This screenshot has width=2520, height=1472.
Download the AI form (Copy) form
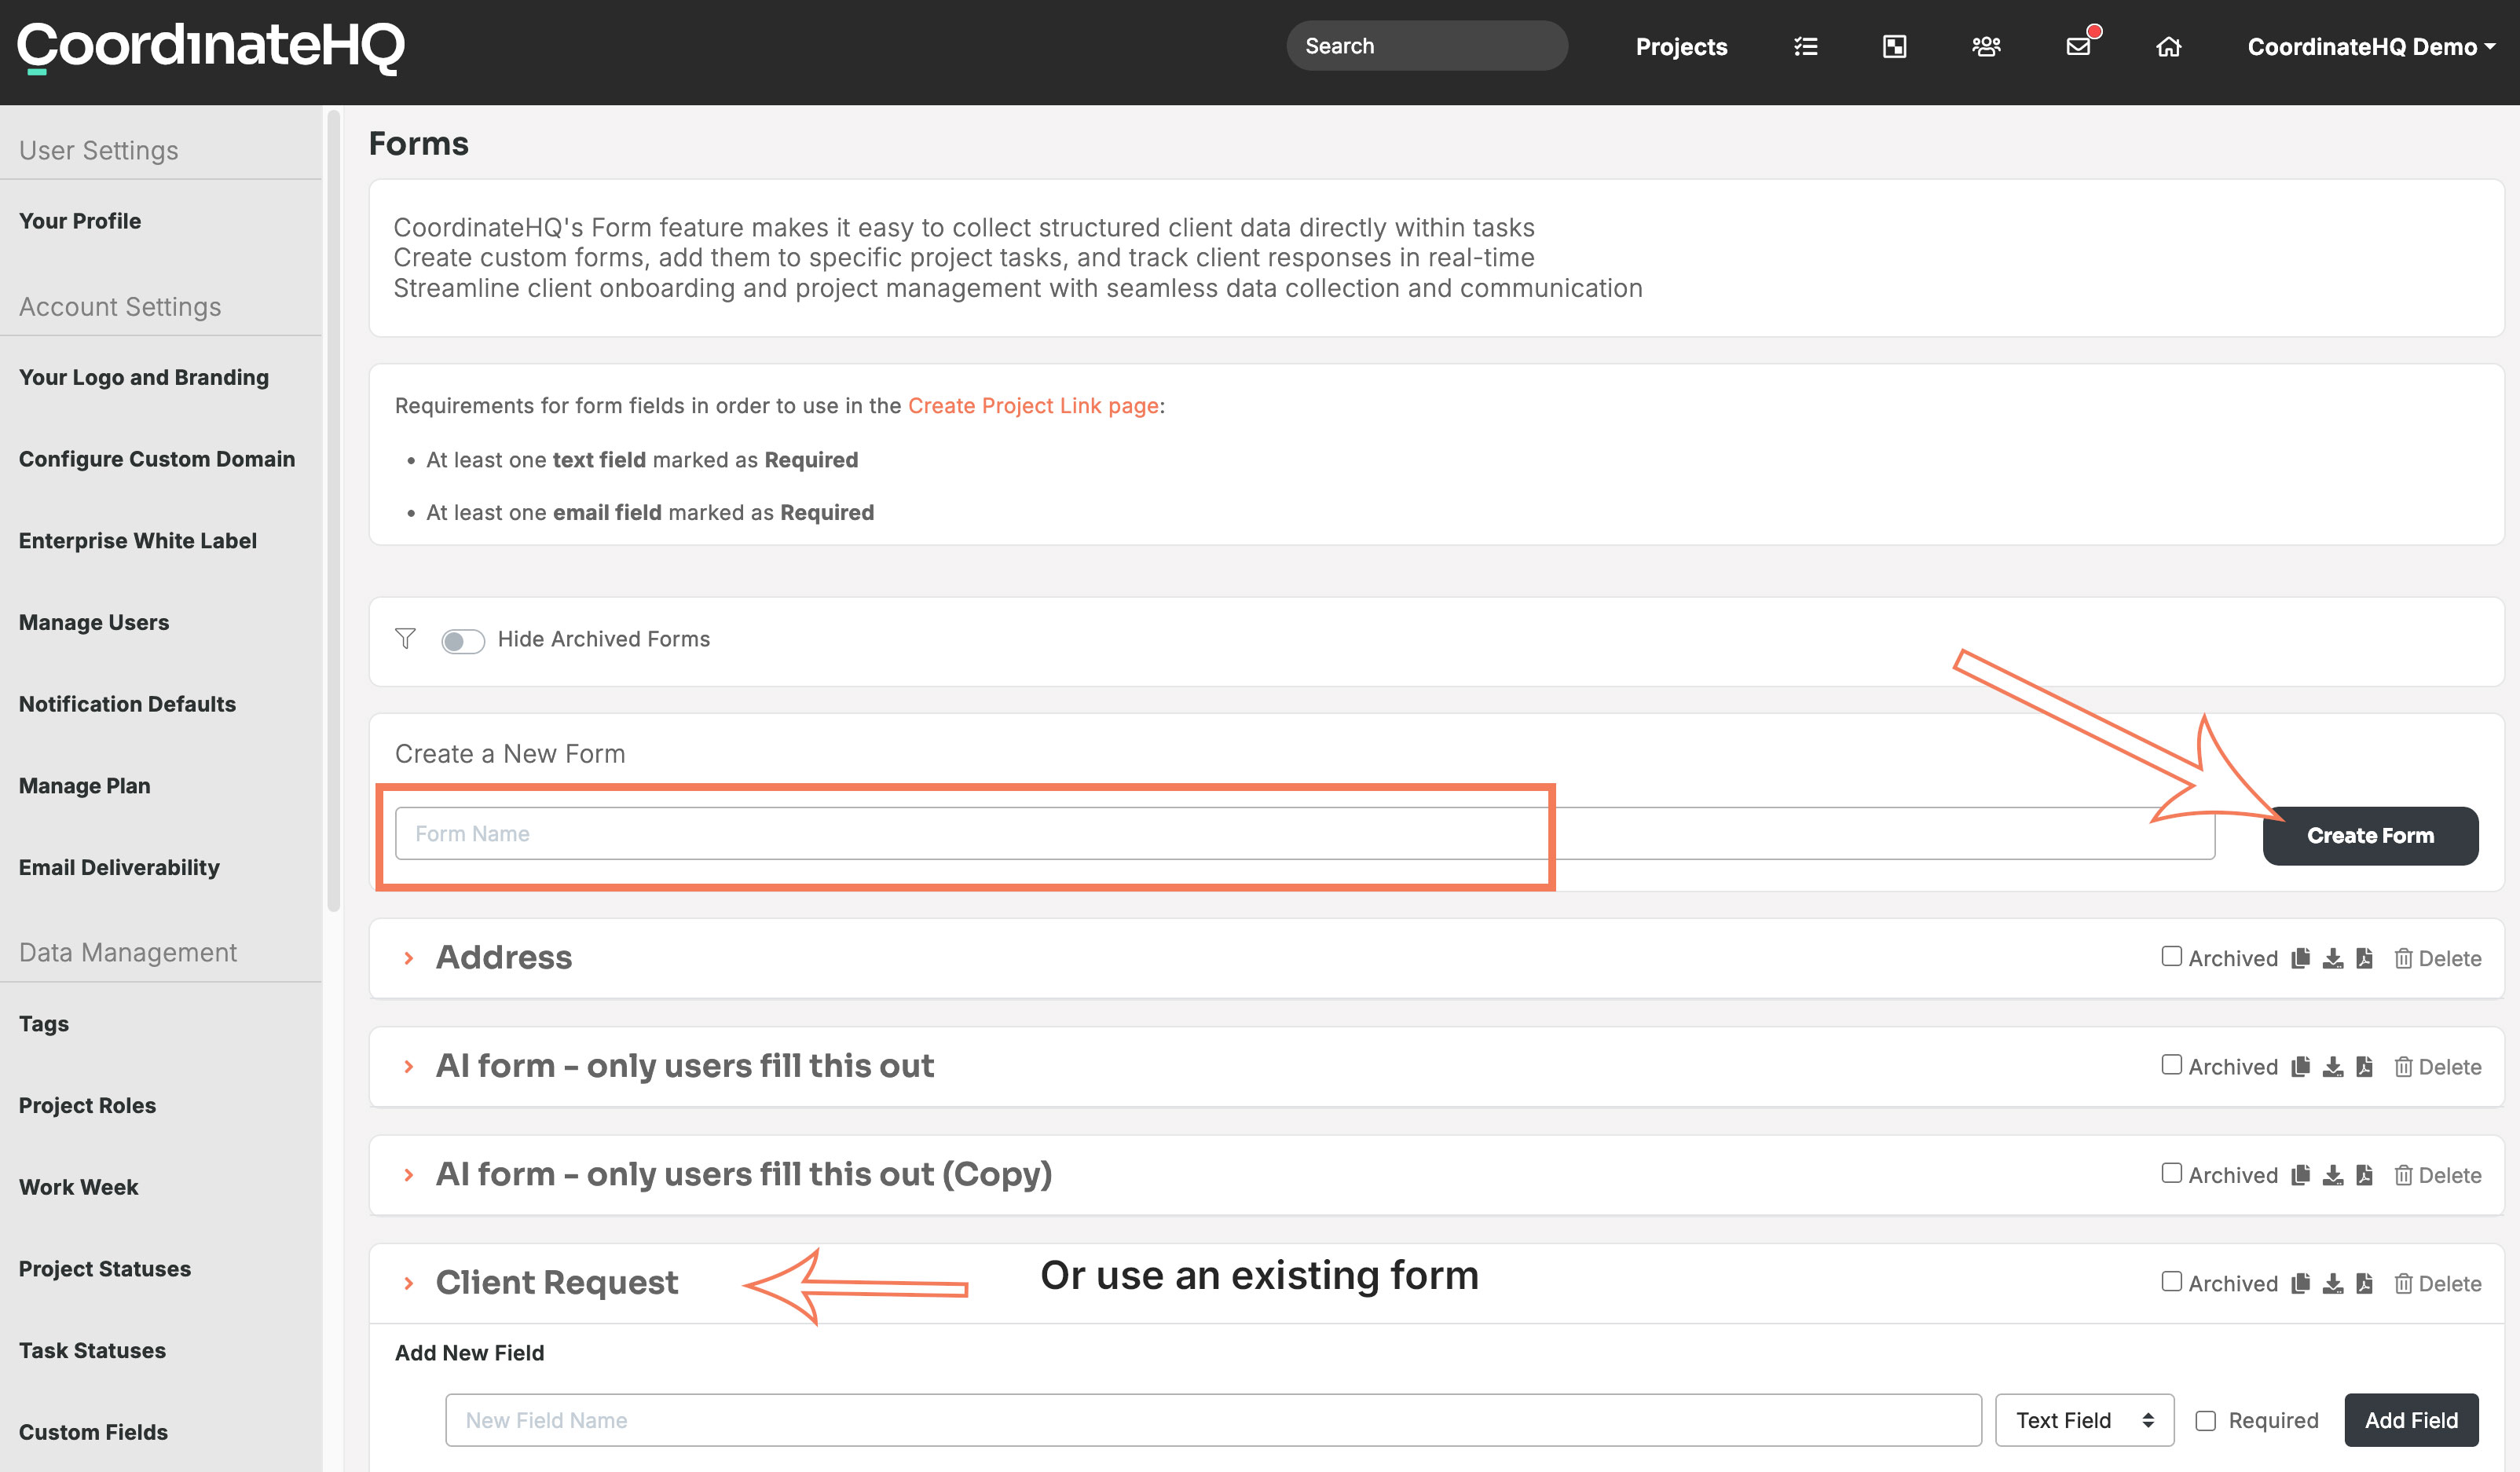point(2333,1174)
